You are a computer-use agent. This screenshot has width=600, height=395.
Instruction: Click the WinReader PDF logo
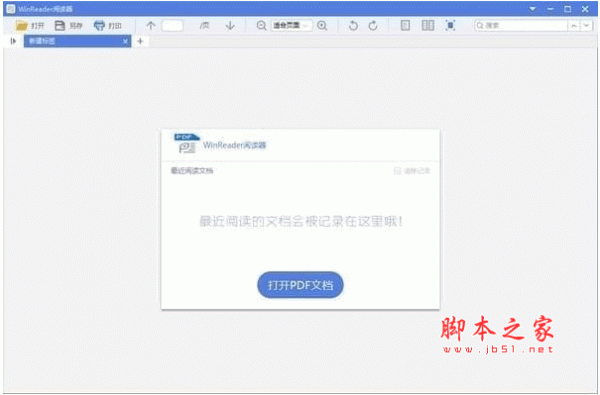point(187,144)
